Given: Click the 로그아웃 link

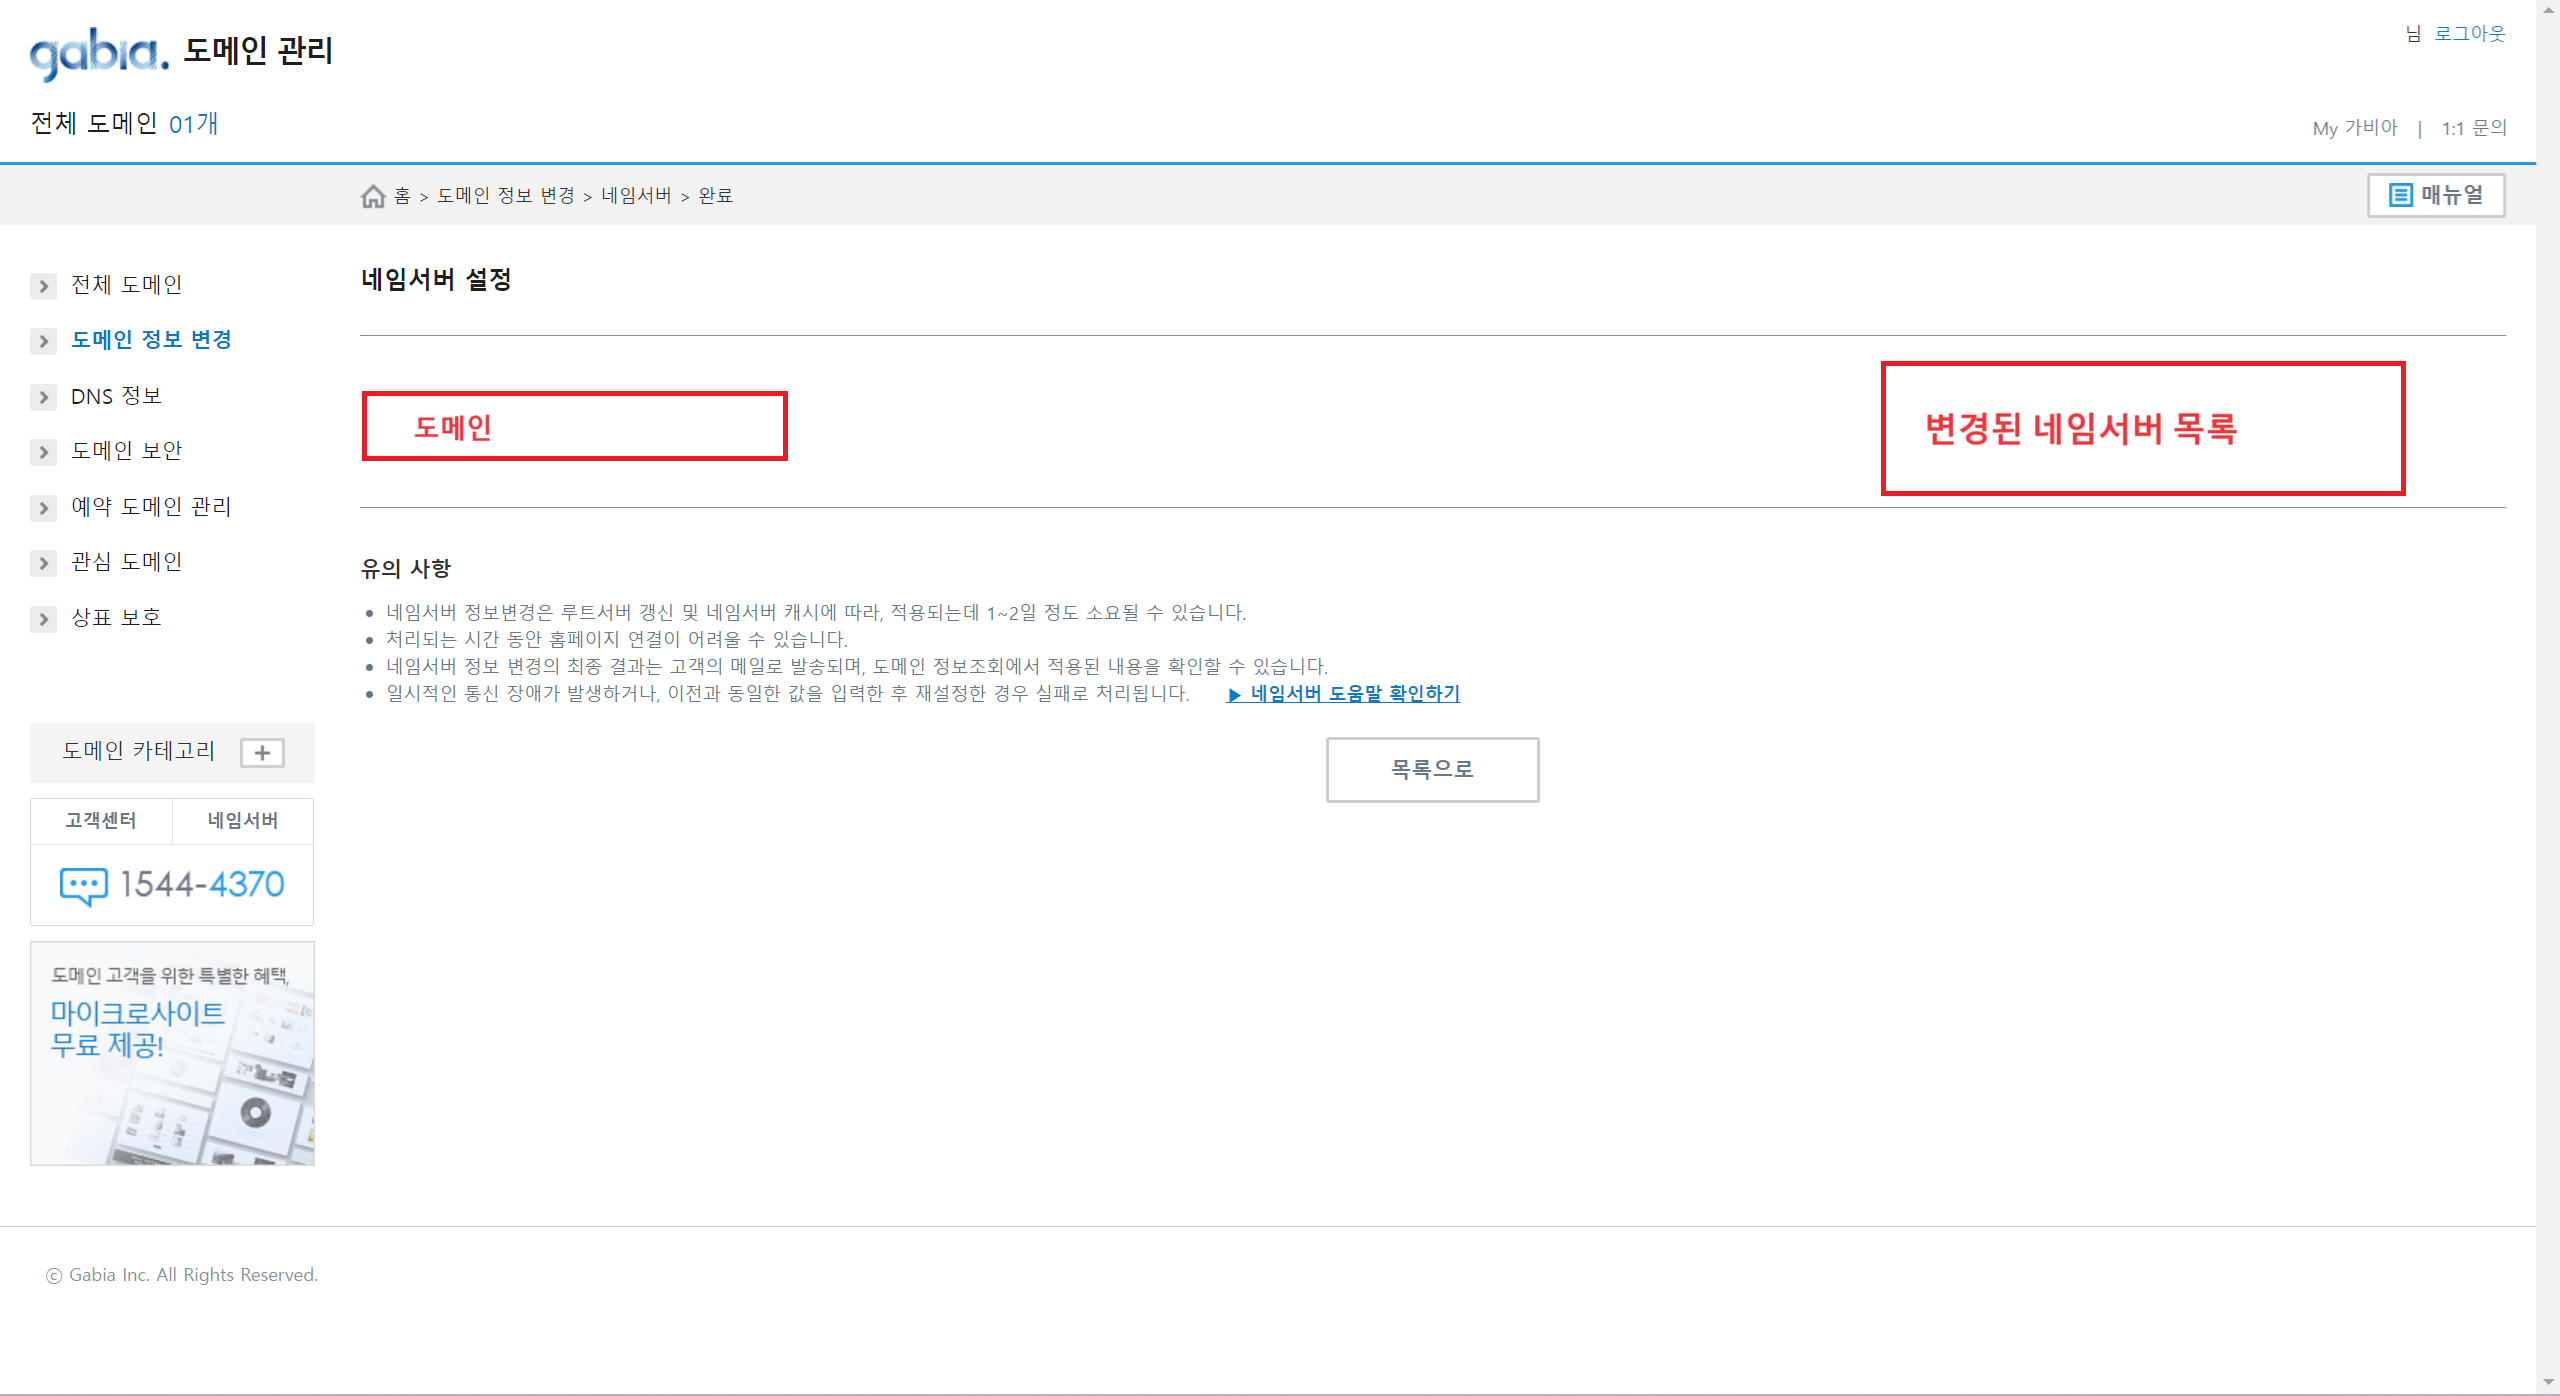Looking at the screenshot, I should (2469, 34).
